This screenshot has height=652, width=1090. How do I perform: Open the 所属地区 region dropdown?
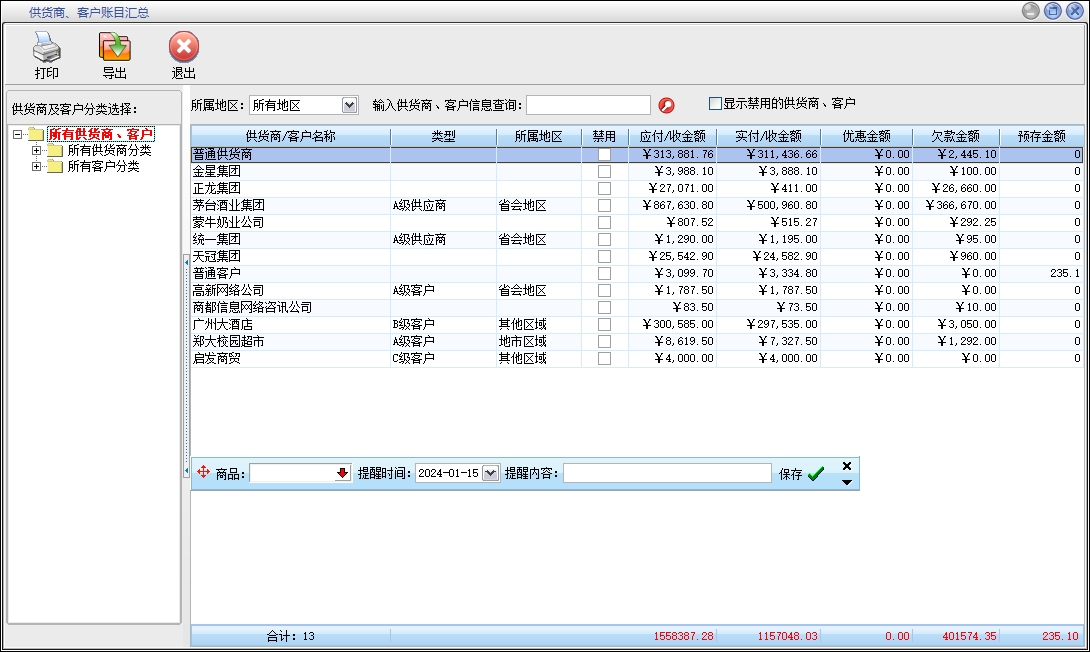click(x=349, y=105)
